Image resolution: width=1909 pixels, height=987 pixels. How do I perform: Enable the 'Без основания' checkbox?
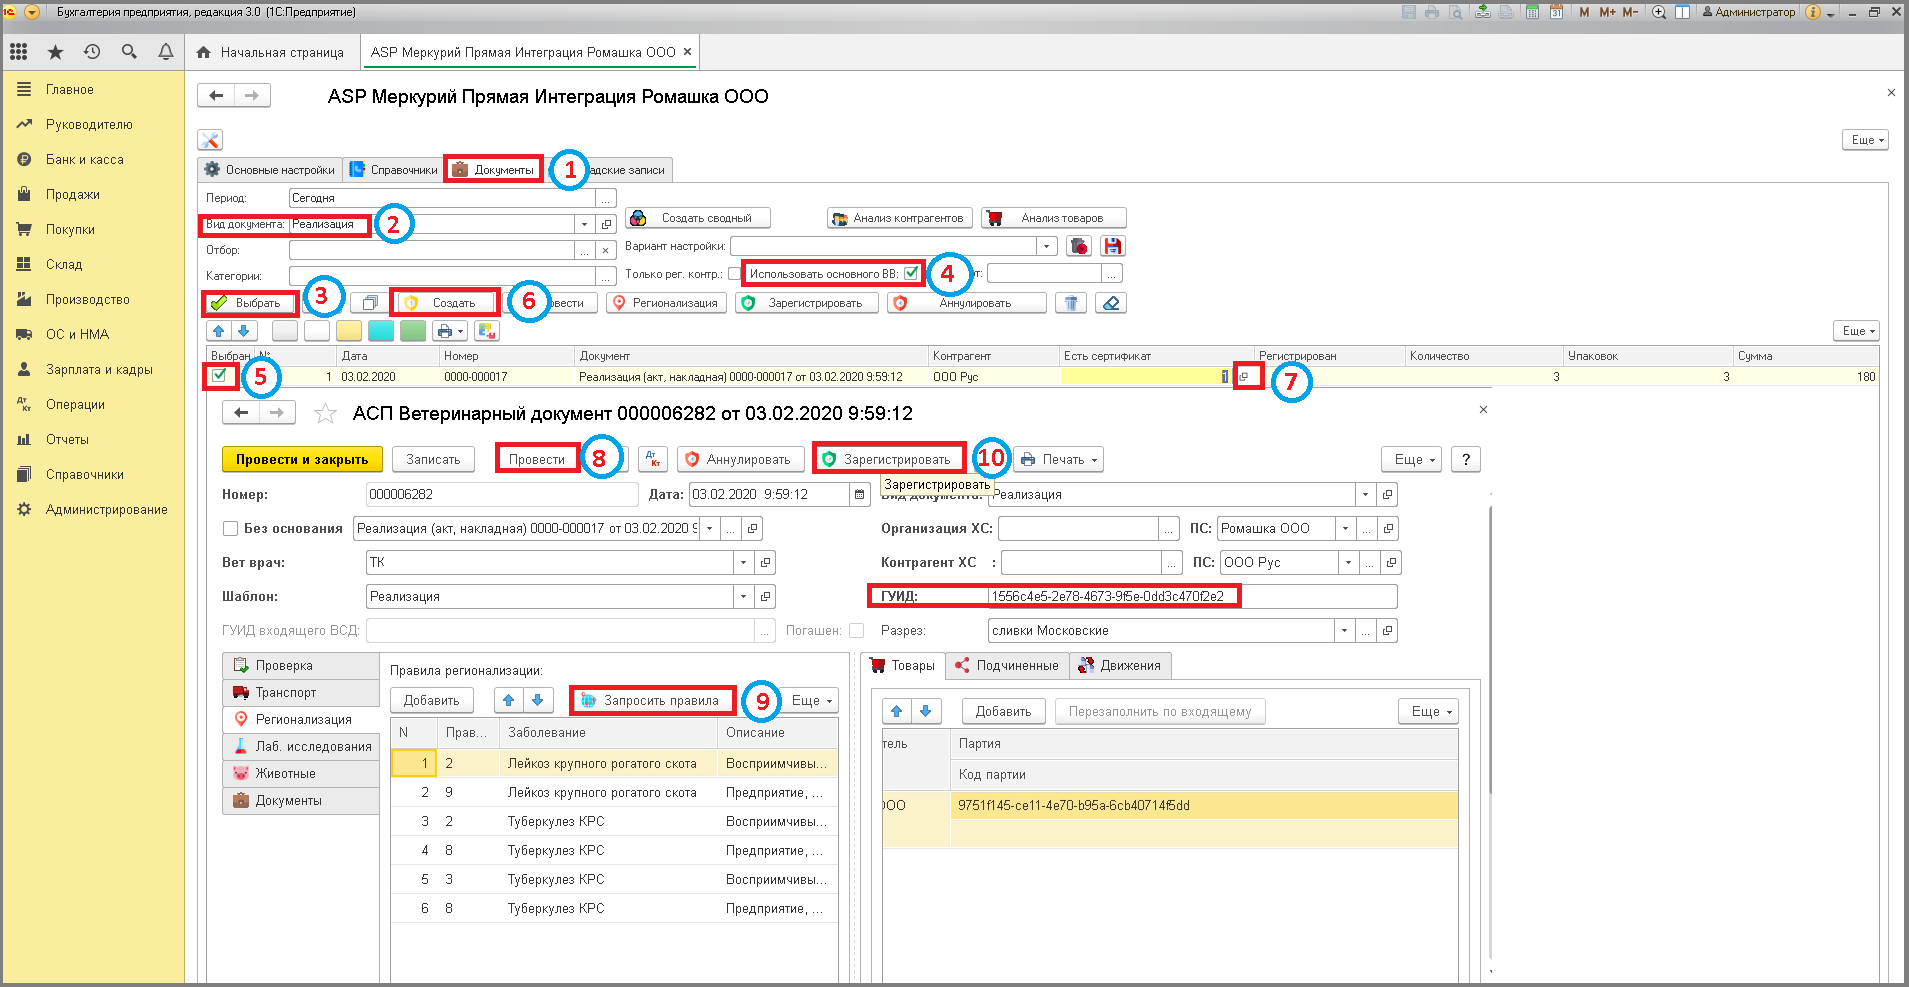click(230, 528)
